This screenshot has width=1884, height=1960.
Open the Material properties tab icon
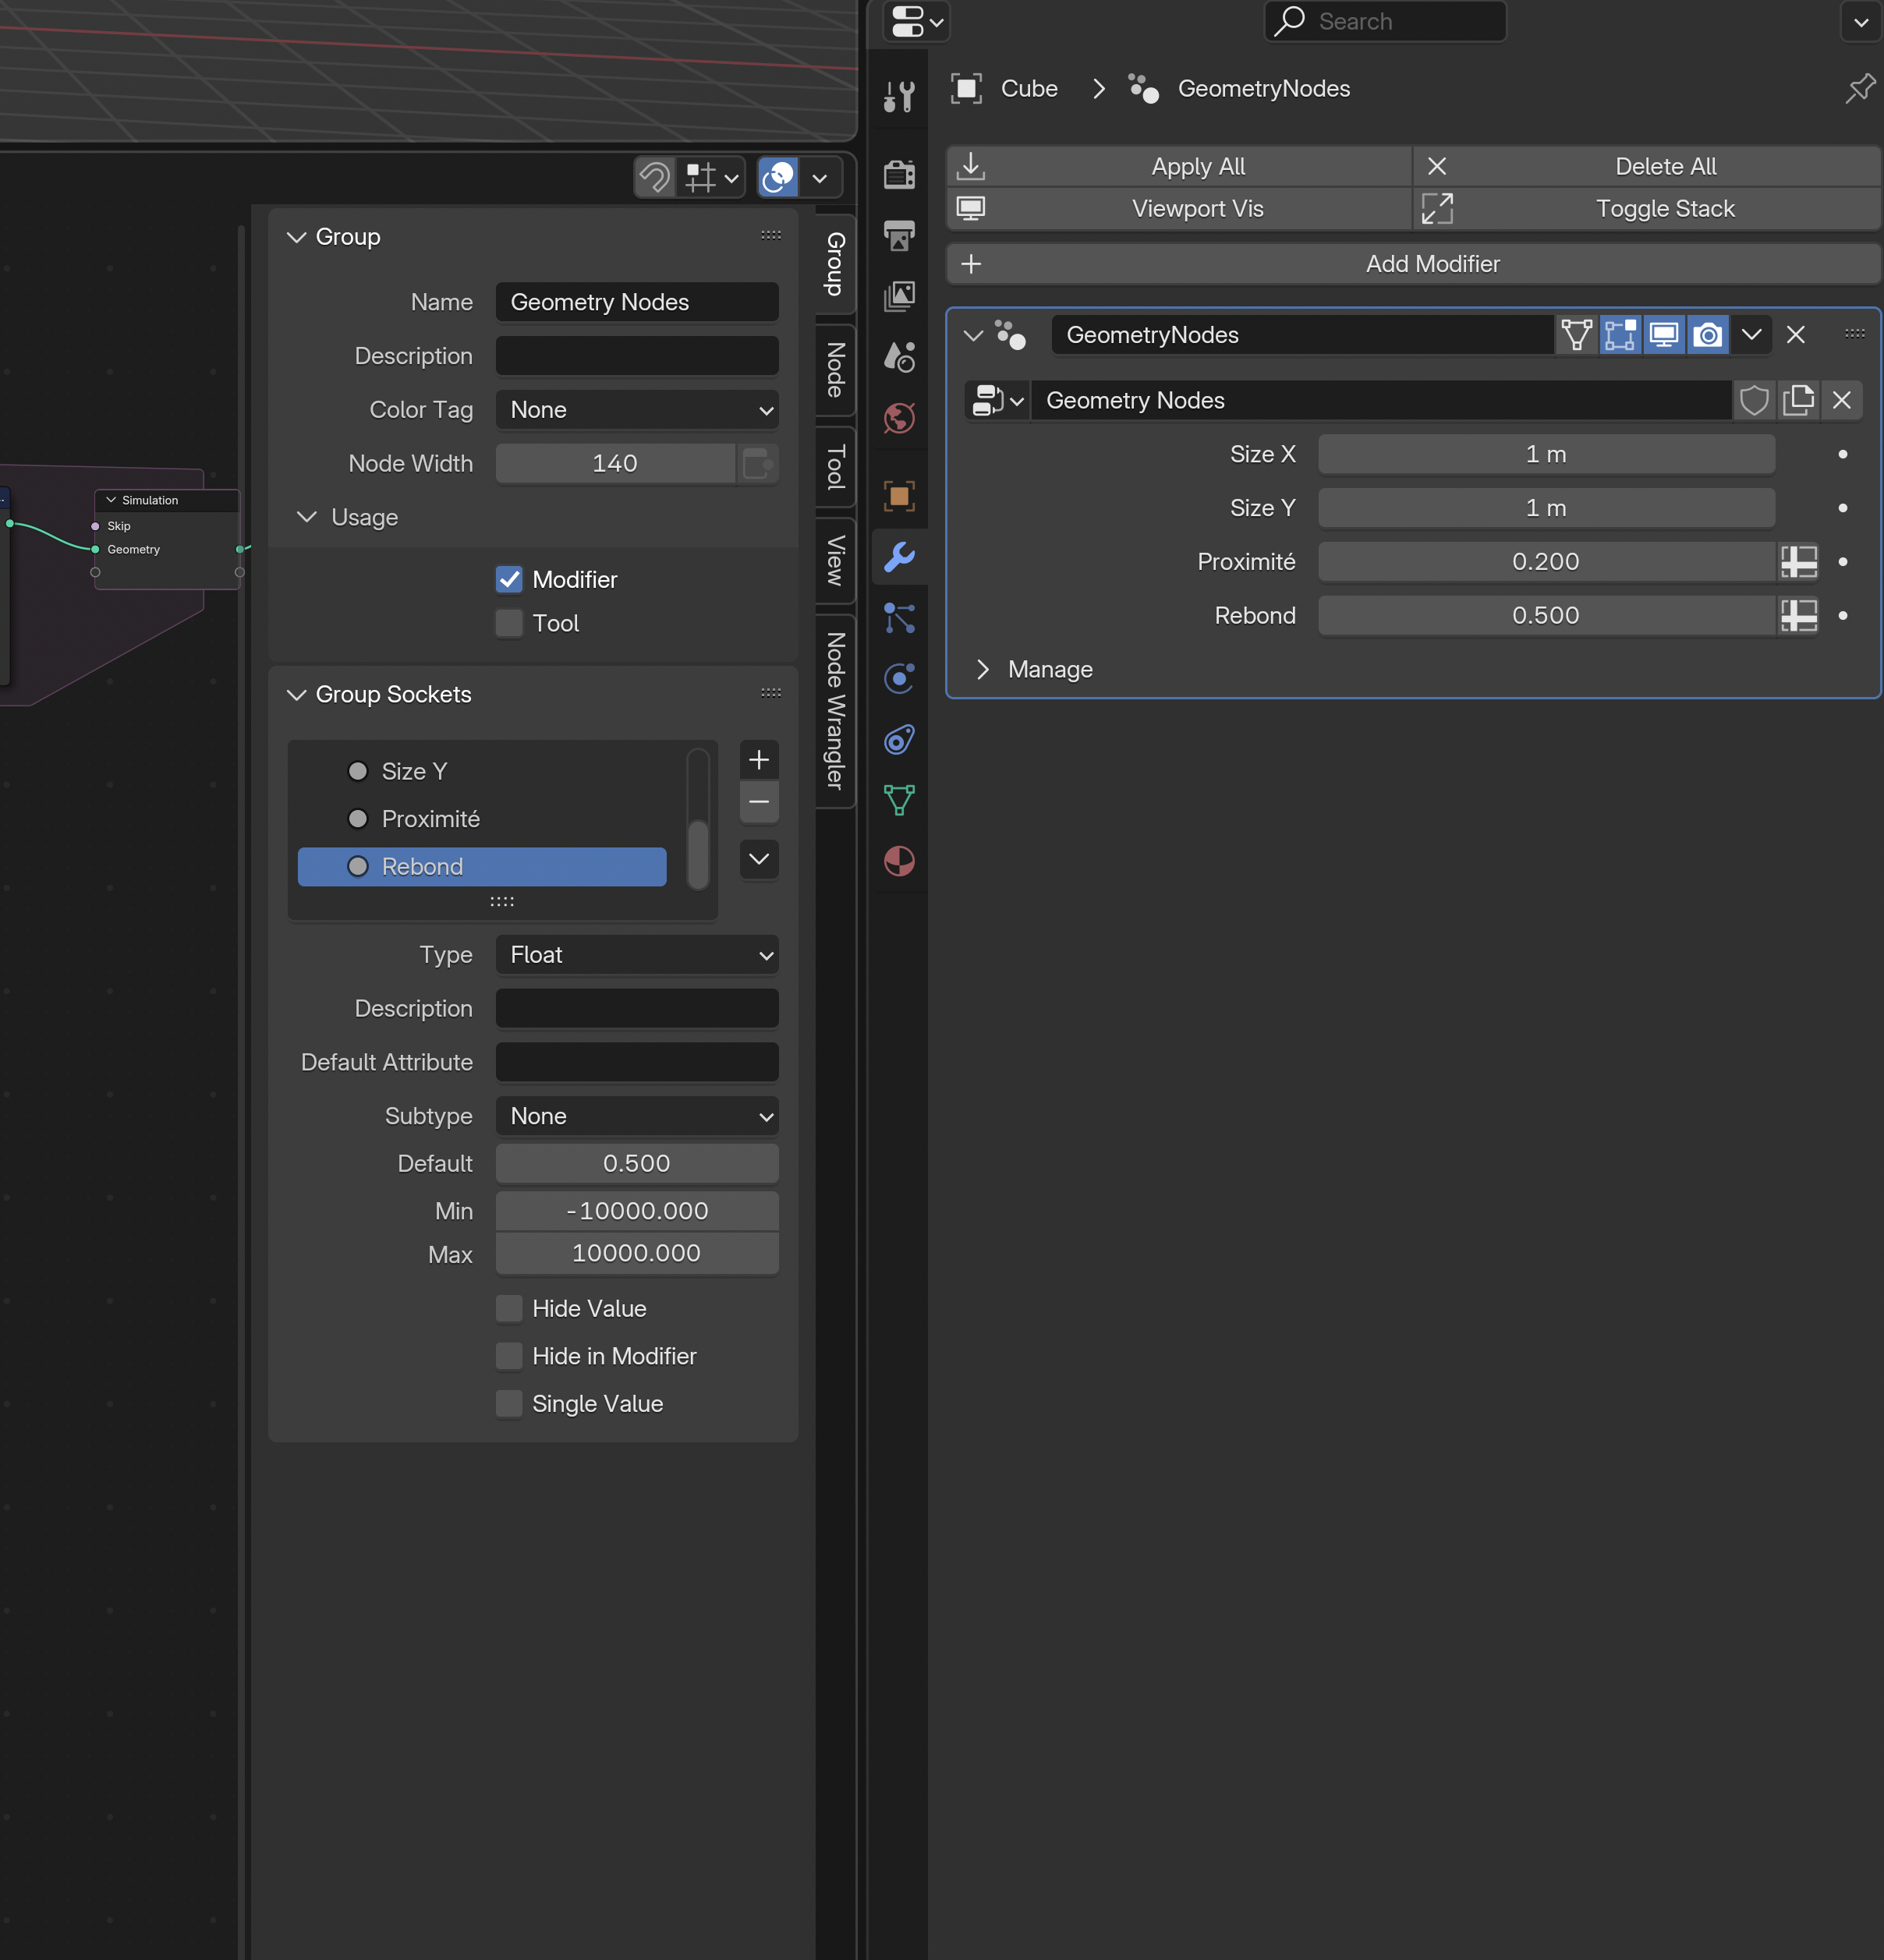pyautogui.click(x=899, y=861)
